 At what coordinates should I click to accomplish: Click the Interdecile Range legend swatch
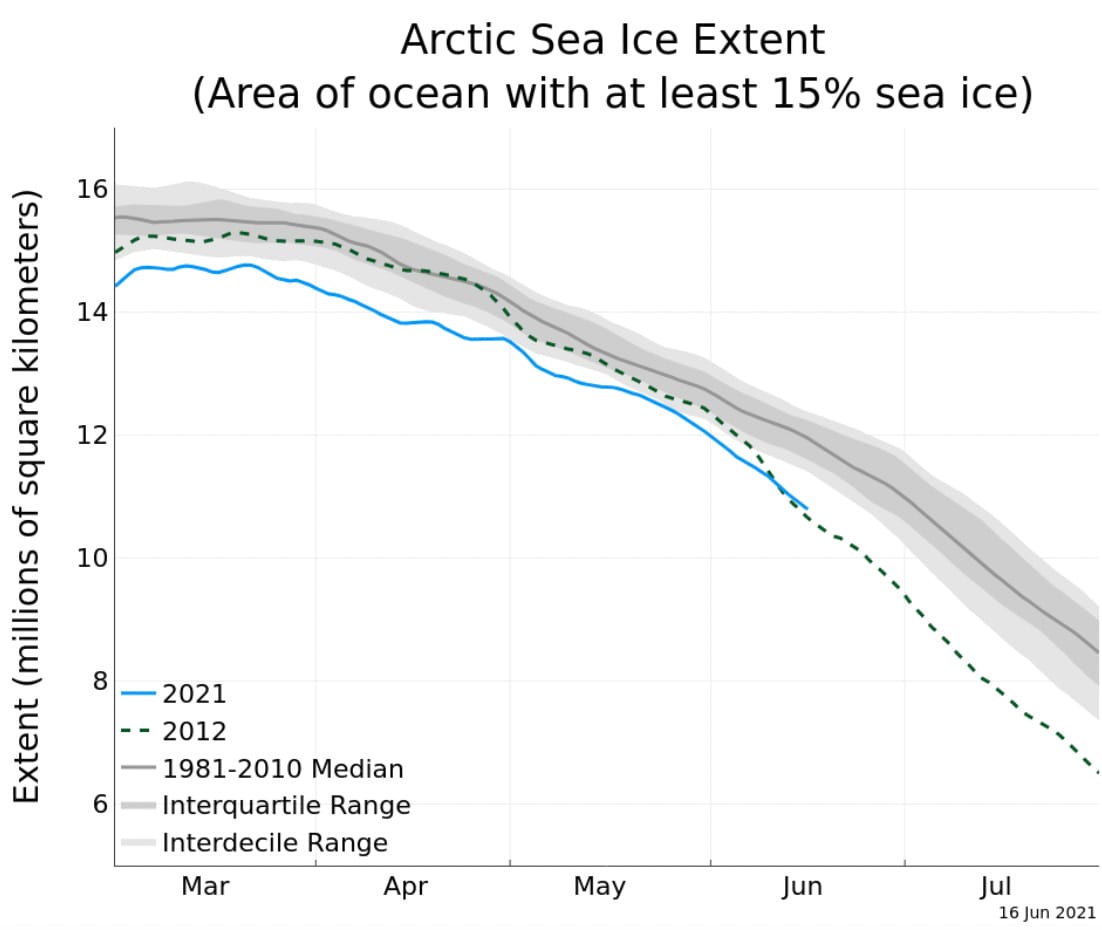click(139, 842)
